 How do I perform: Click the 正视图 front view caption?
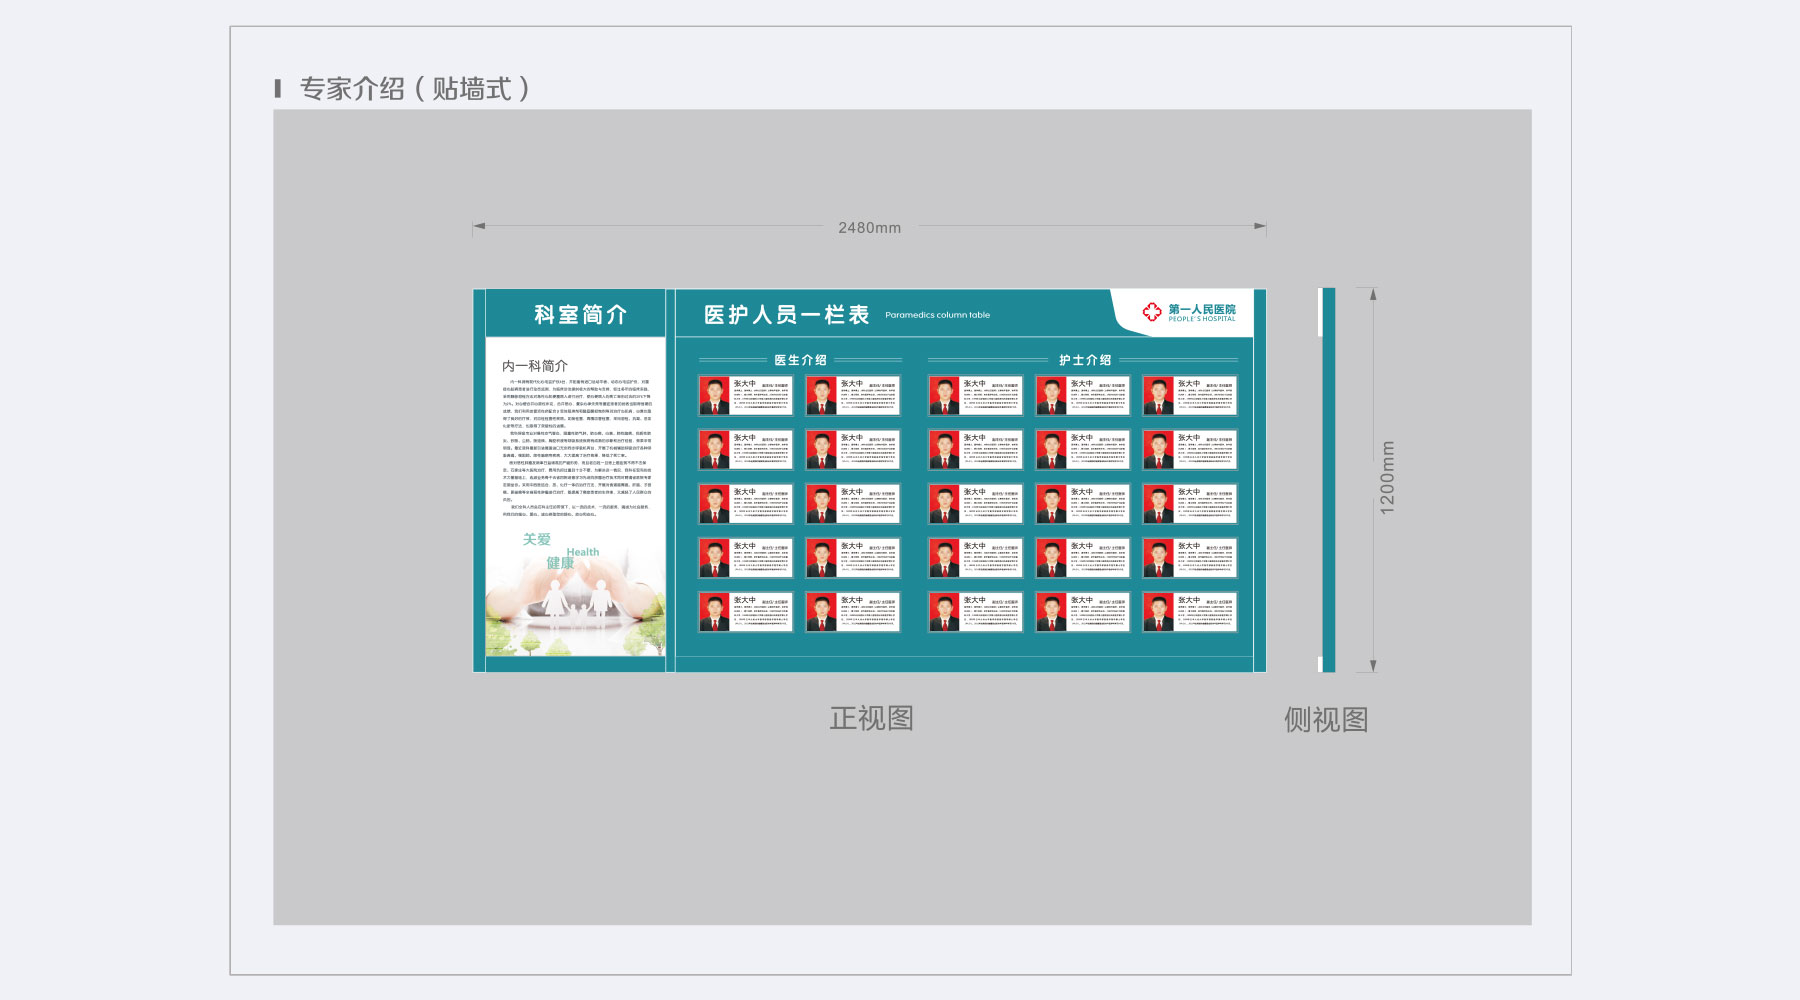871,718
